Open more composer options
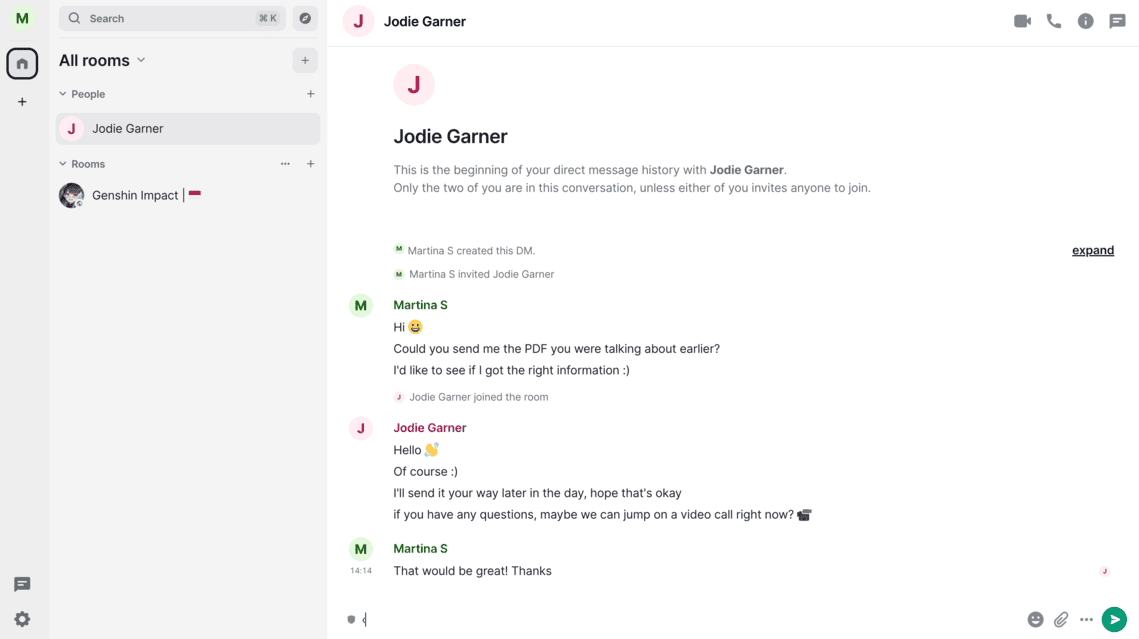 (1086, 620)
